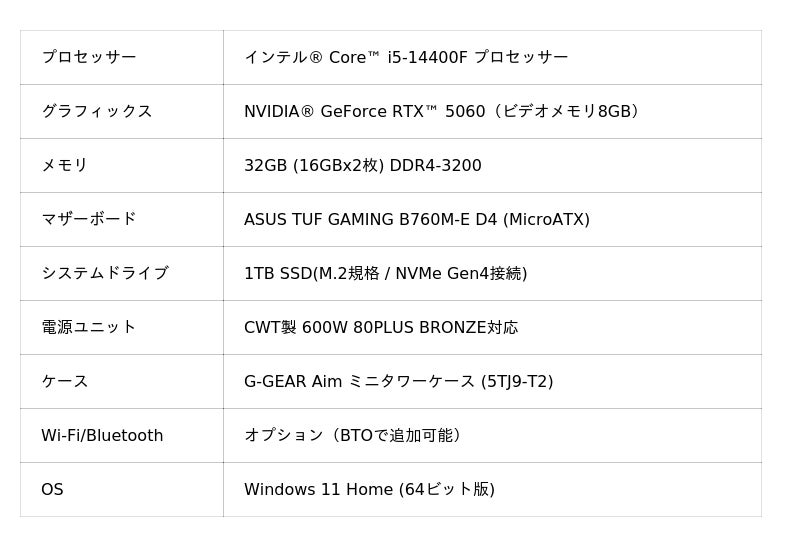Select the 32GB DDR4-3200 memory value
This screenshot has height=547, width=800.
pos(363,165)
